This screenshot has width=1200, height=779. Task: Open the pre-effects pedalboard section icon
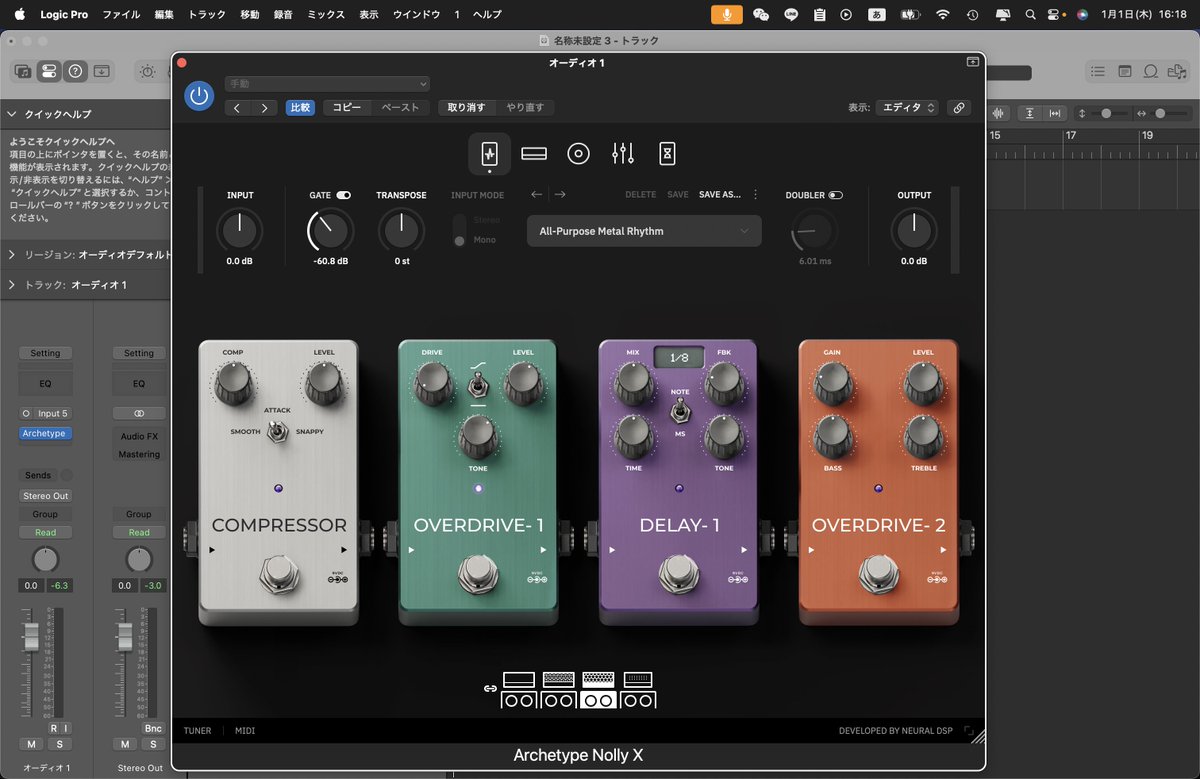point(490,154)
